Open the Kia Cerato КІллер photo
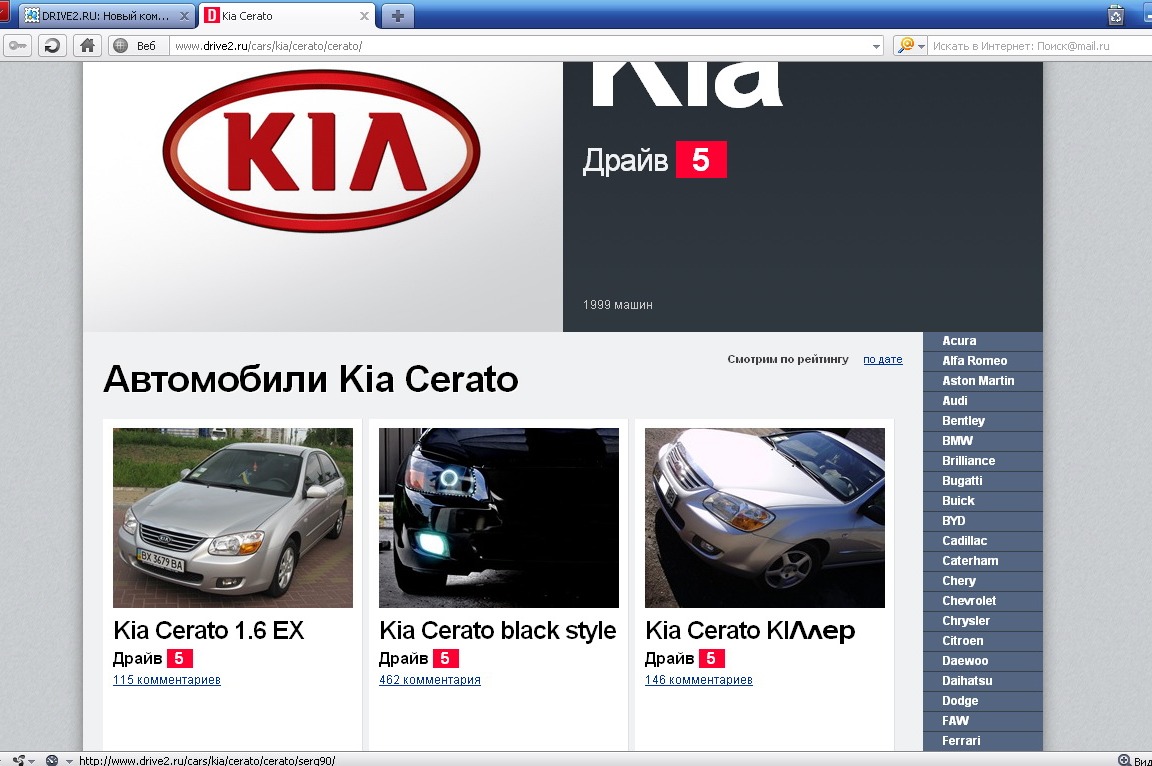Image resolution: width=1152 pixels, height=766 pixels. (x=765, y=518)
